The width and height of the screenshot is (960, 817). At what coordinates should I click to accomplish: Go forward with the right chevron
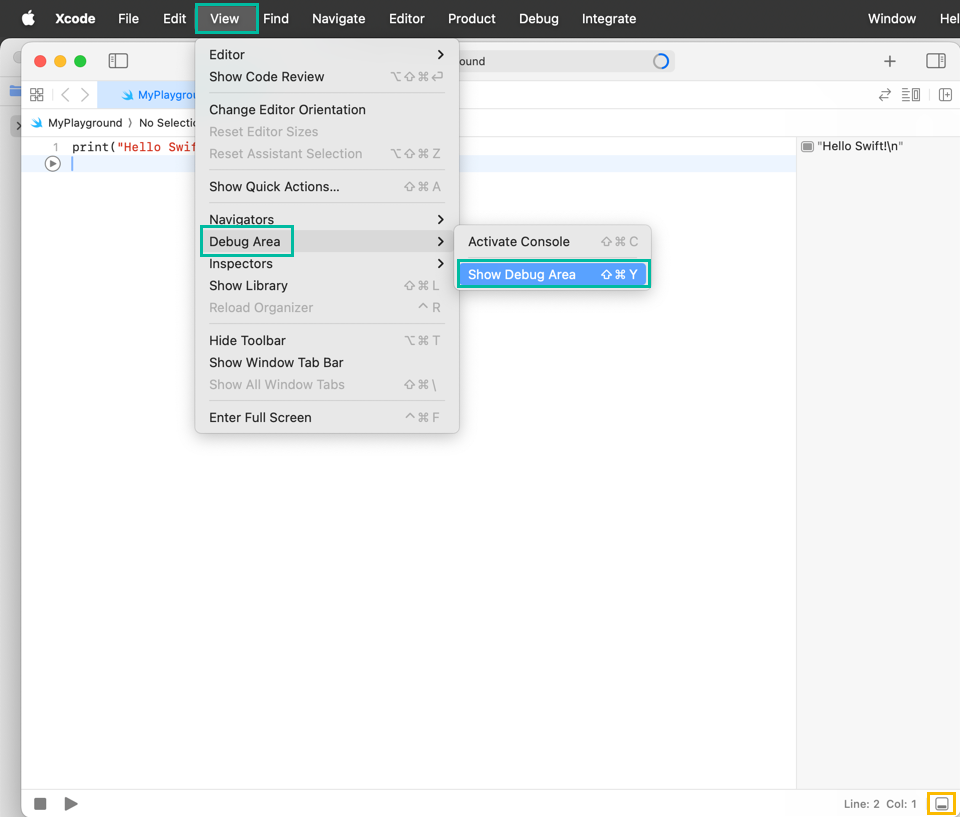coord(85,94)
